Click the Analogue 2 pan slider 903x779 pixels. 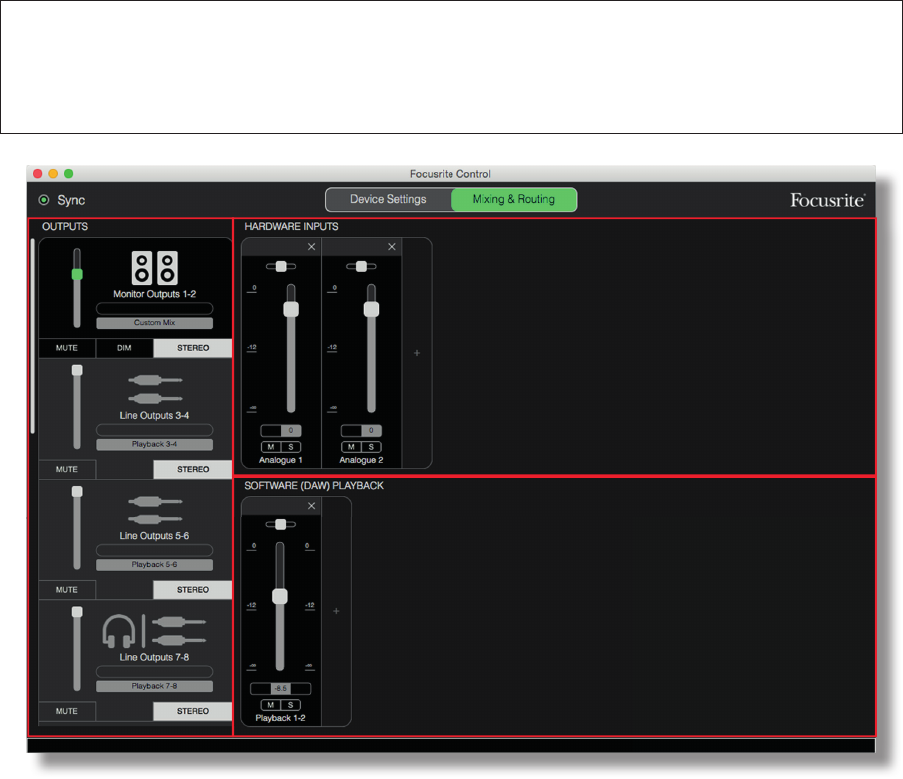[361, 266]
